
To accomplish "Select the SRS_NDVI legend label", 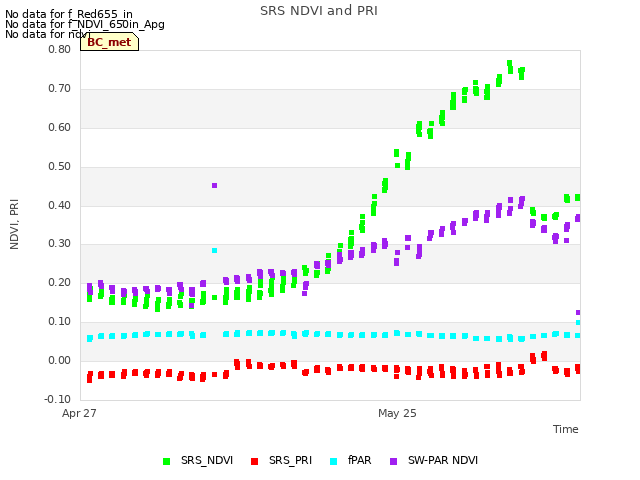I will [x=207, y=460].
